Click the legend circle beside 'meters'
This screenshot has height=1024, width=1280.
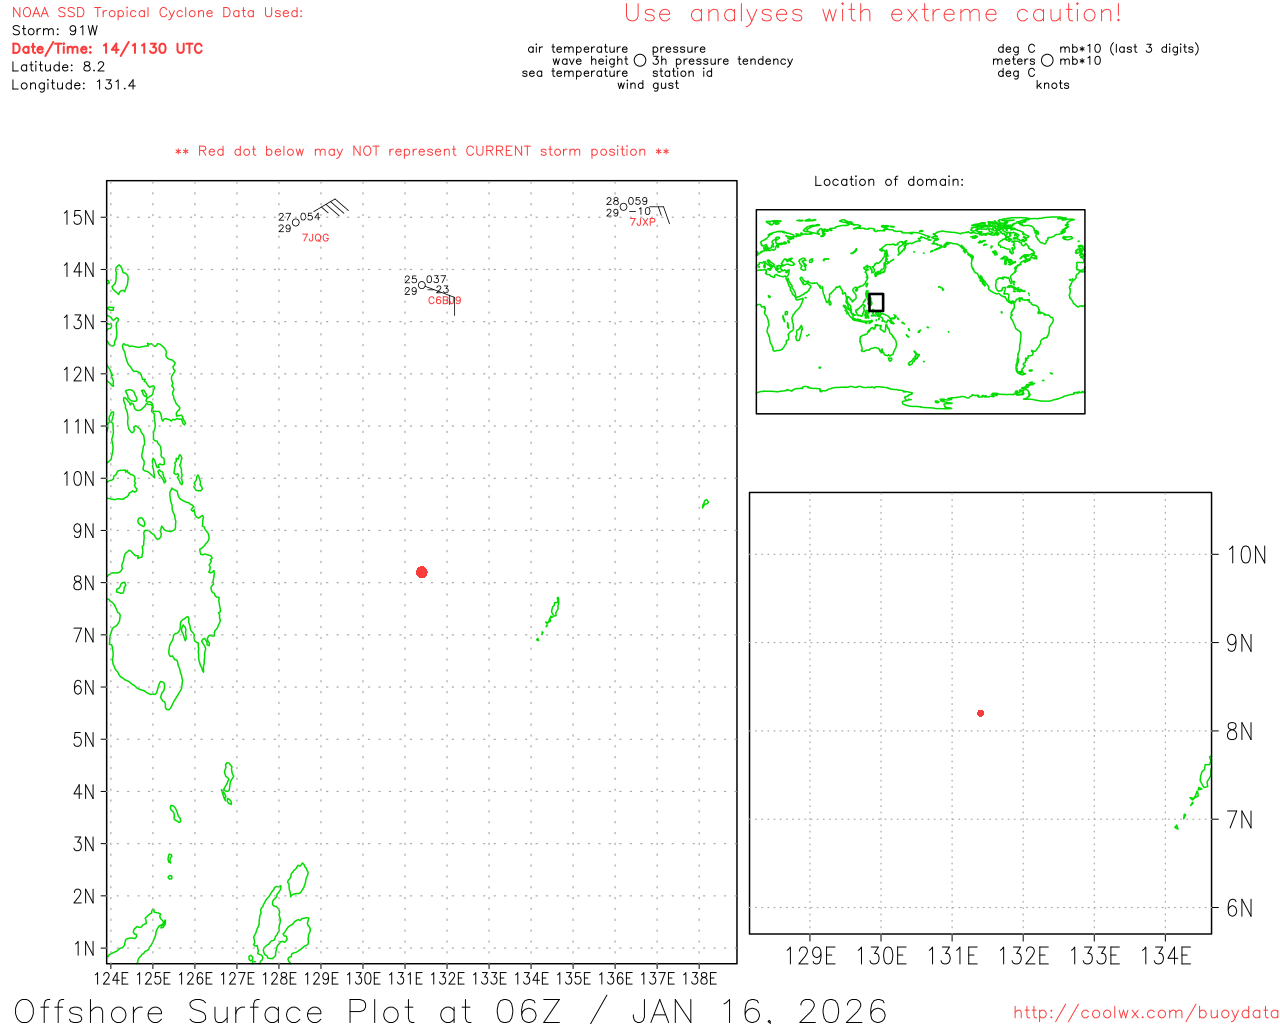(1047, 61)
